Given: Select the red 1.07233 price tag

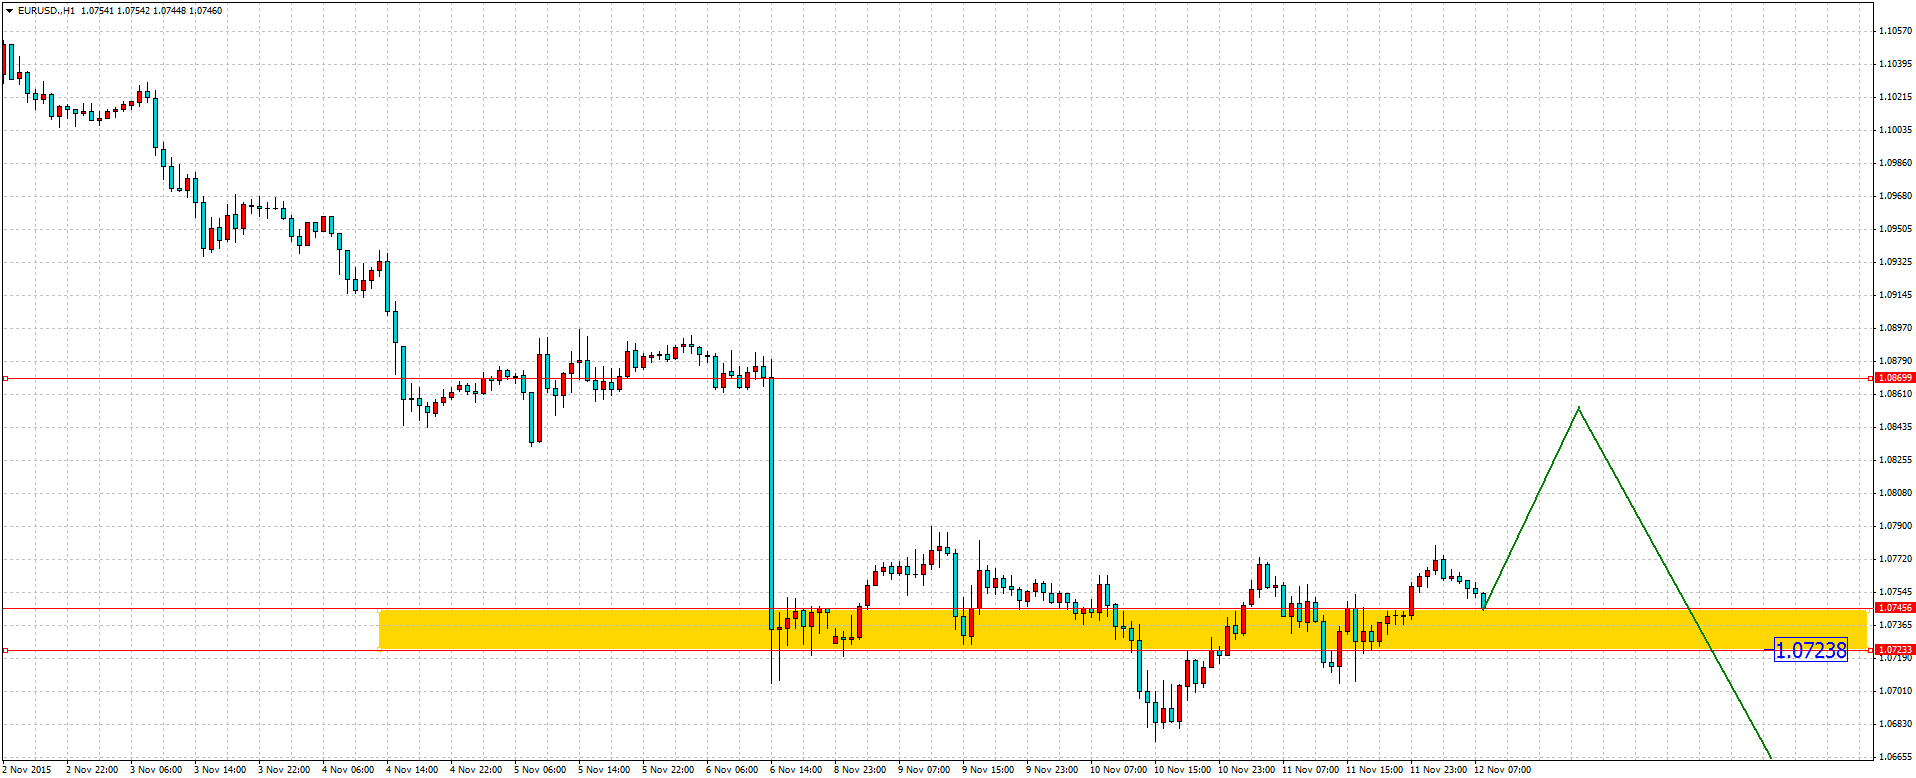Looking at the screenshot, I should point(1894,650).
